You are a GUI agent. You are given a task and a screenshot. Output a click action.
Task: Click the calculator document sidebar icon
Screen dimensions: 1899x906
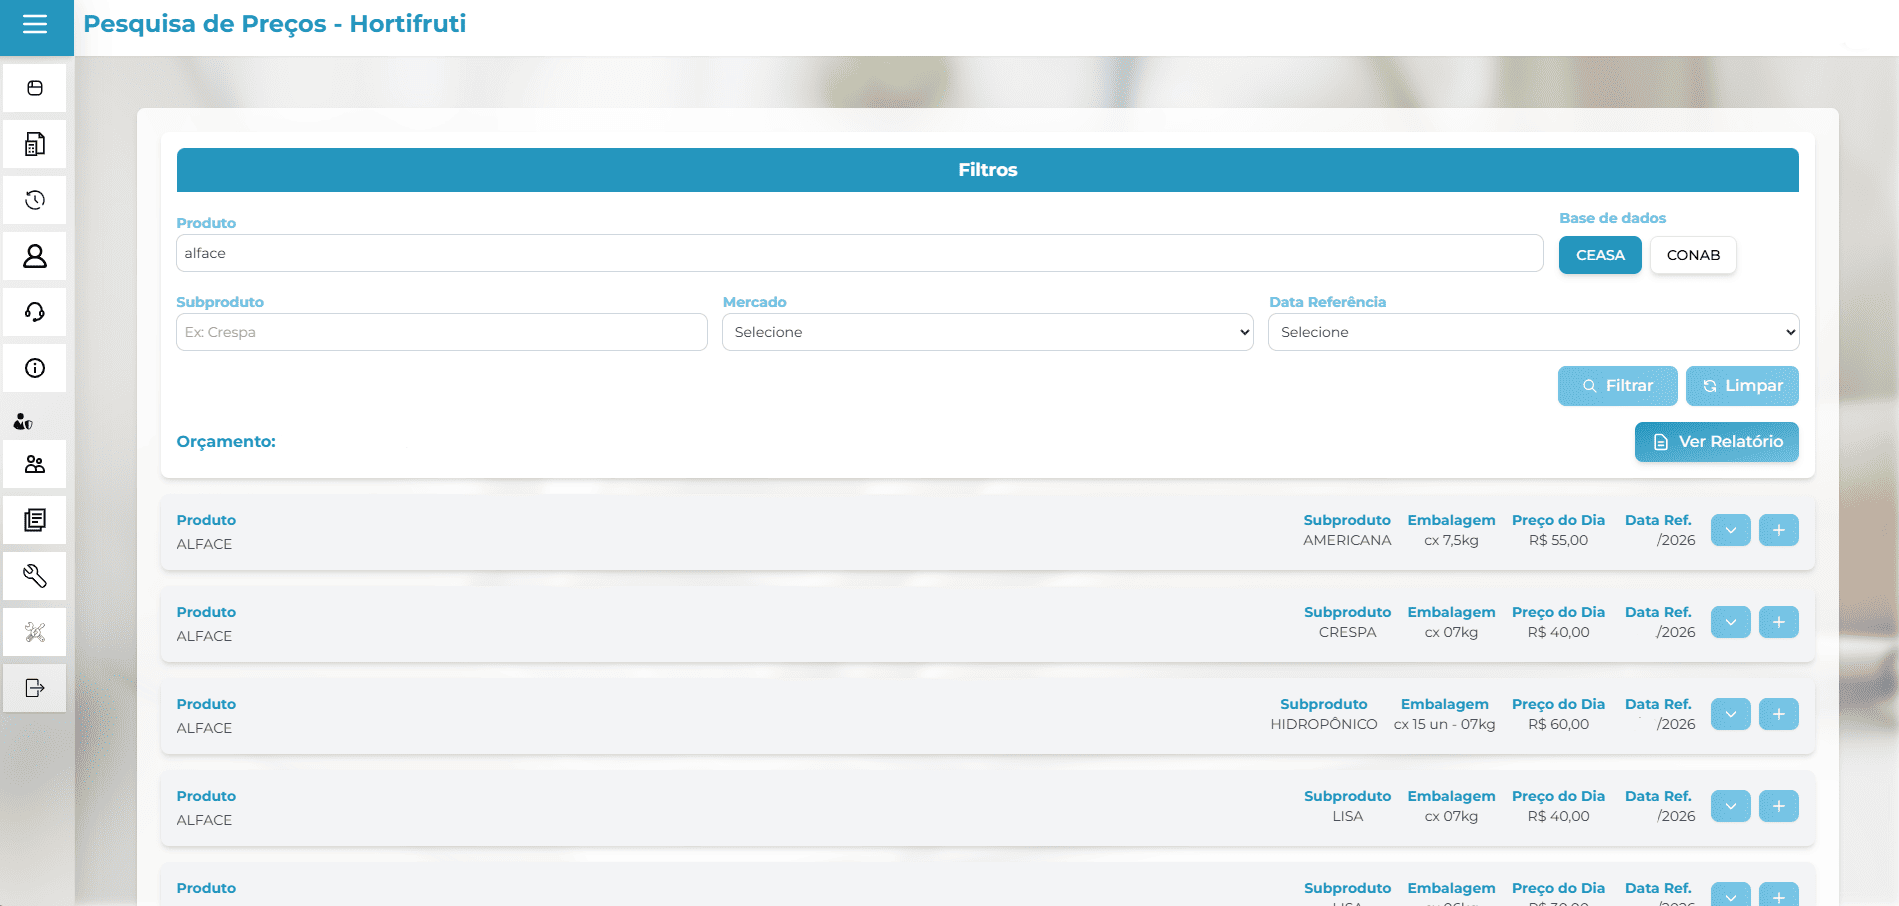[x=35, y=144]
